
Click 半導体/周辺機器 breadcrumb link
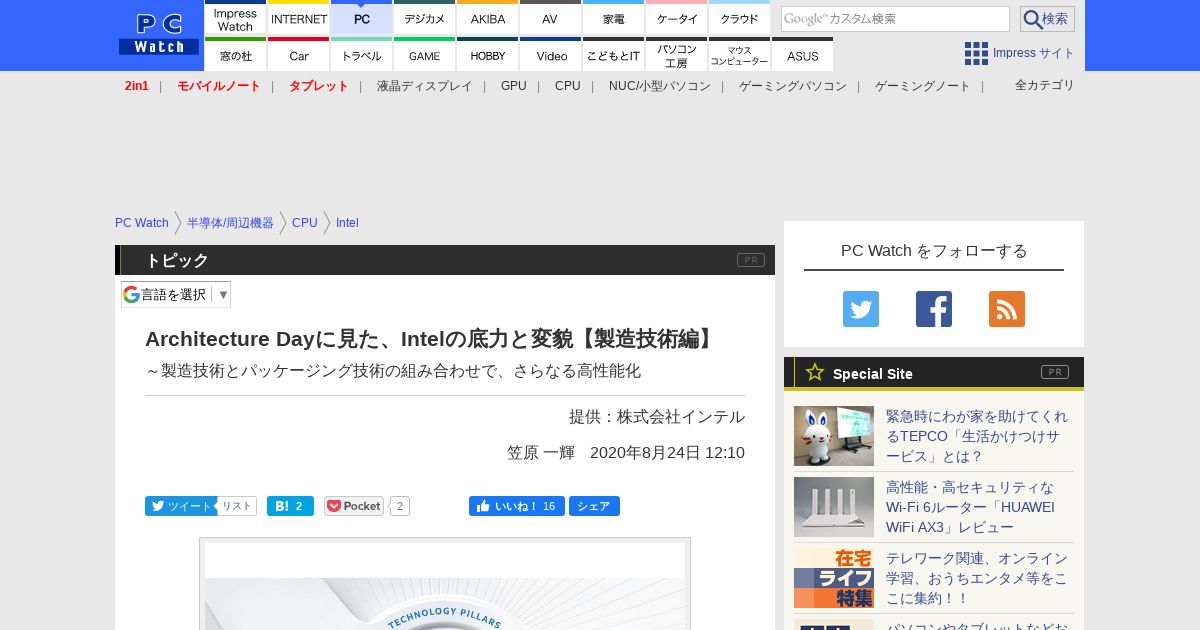pos(230,223)
